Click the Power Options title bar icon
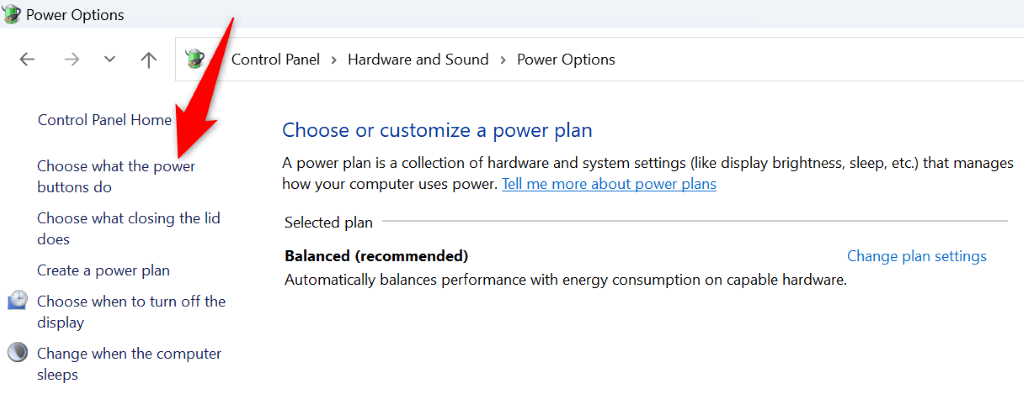1024x405 pixels. 11,14
